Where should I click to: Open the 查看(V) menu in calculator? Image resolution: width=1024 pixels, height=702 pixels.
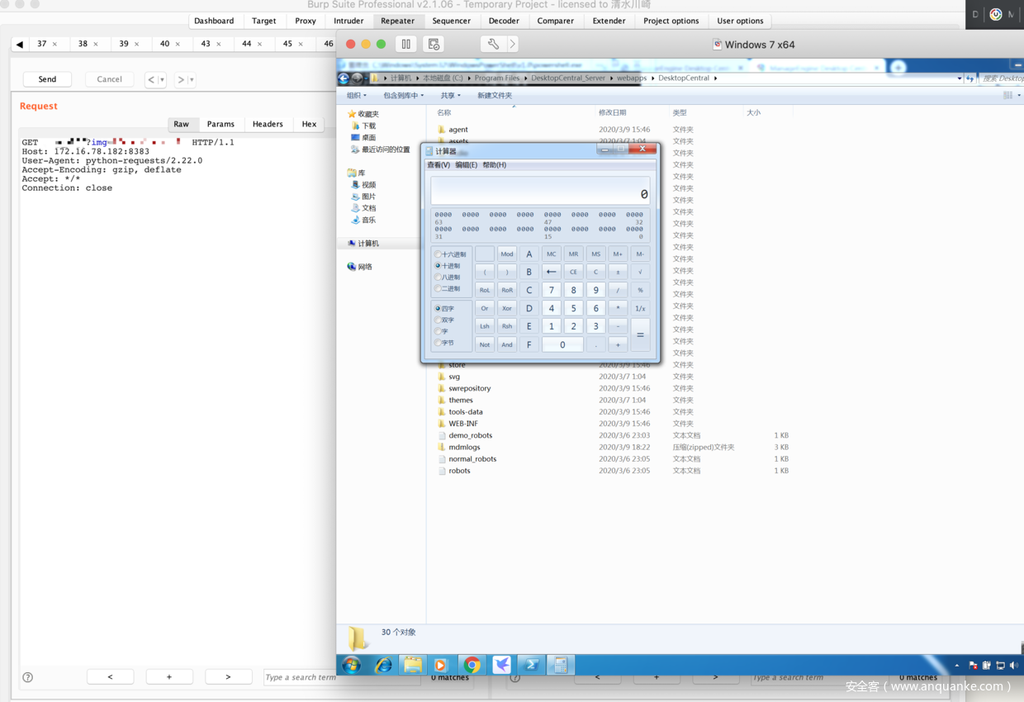[438, 165]
